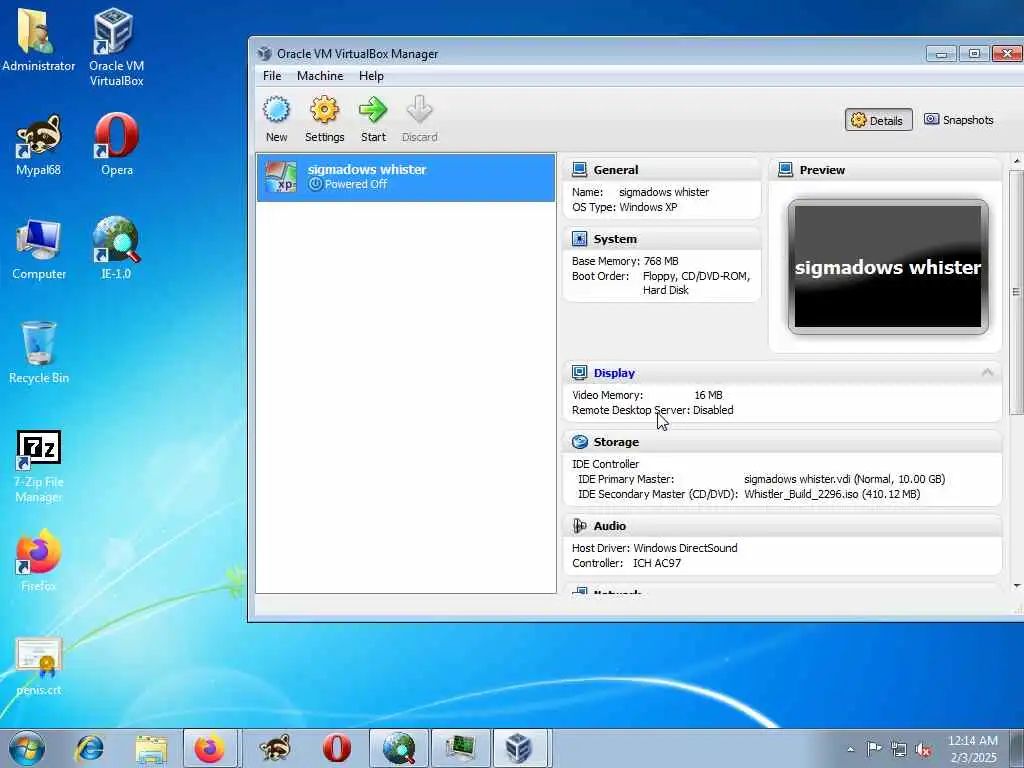Screen dimensions: 1024x768
Task: Click the Display section heading link
Action: [x=614, y=373]
